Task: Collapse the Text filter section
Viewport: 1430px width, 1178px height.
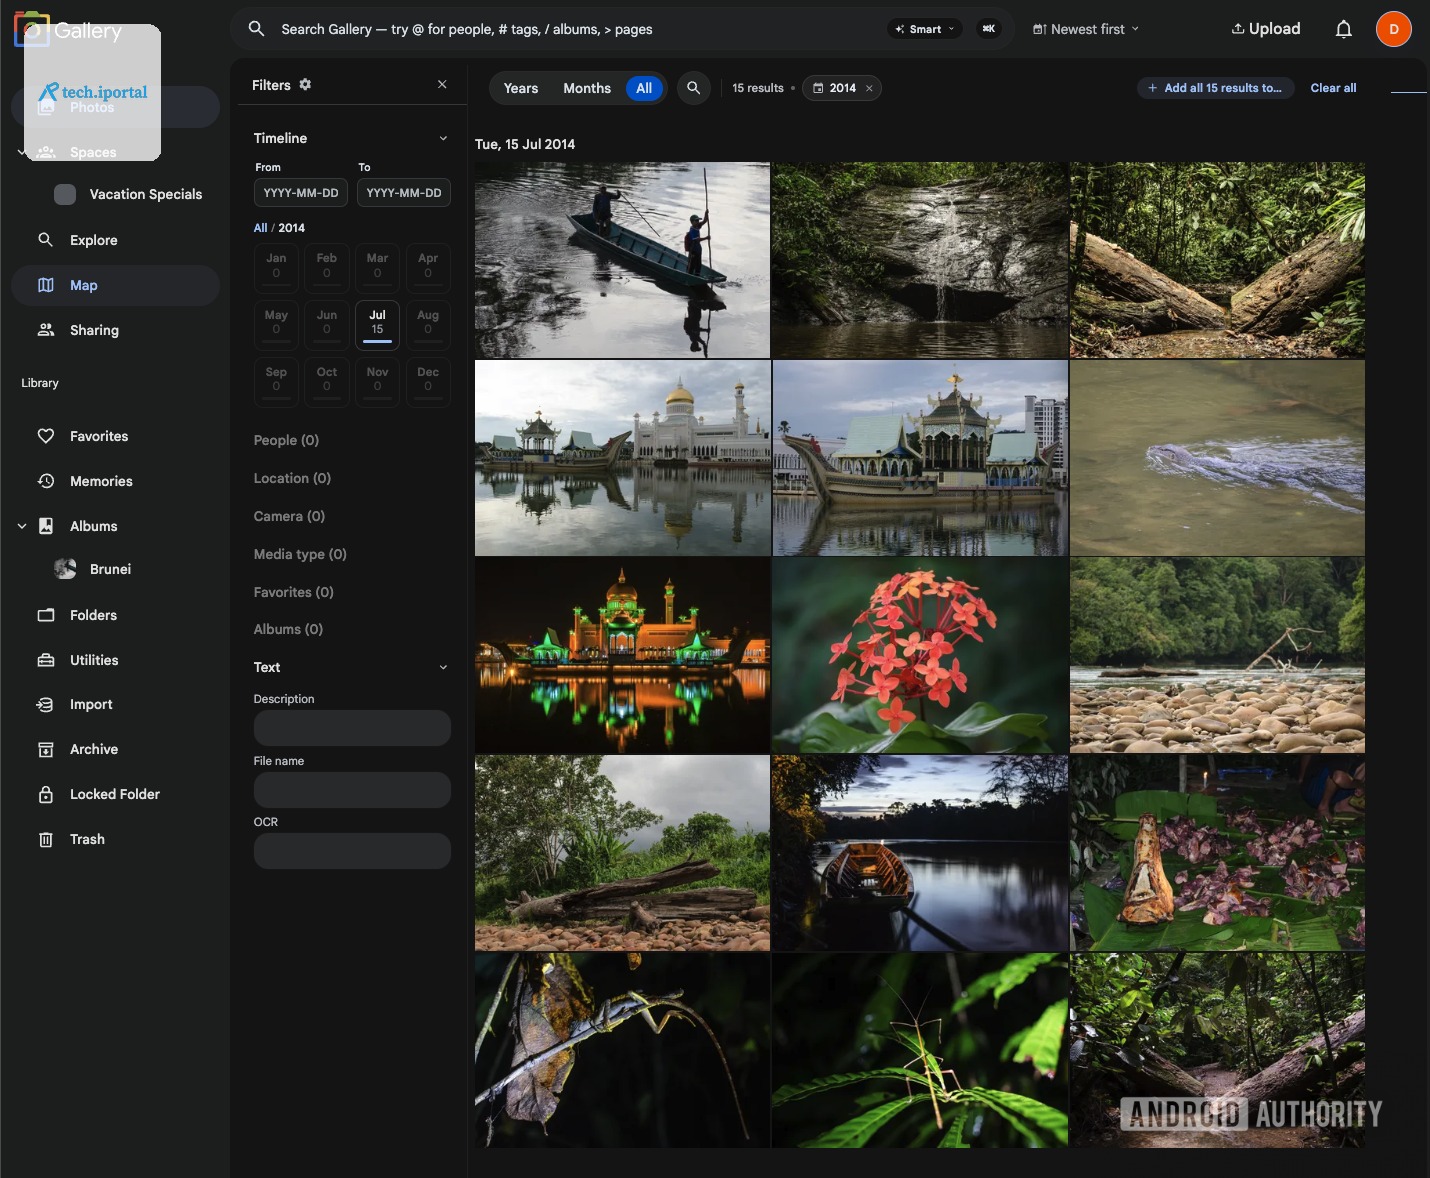Action: (x=443, y=667)
